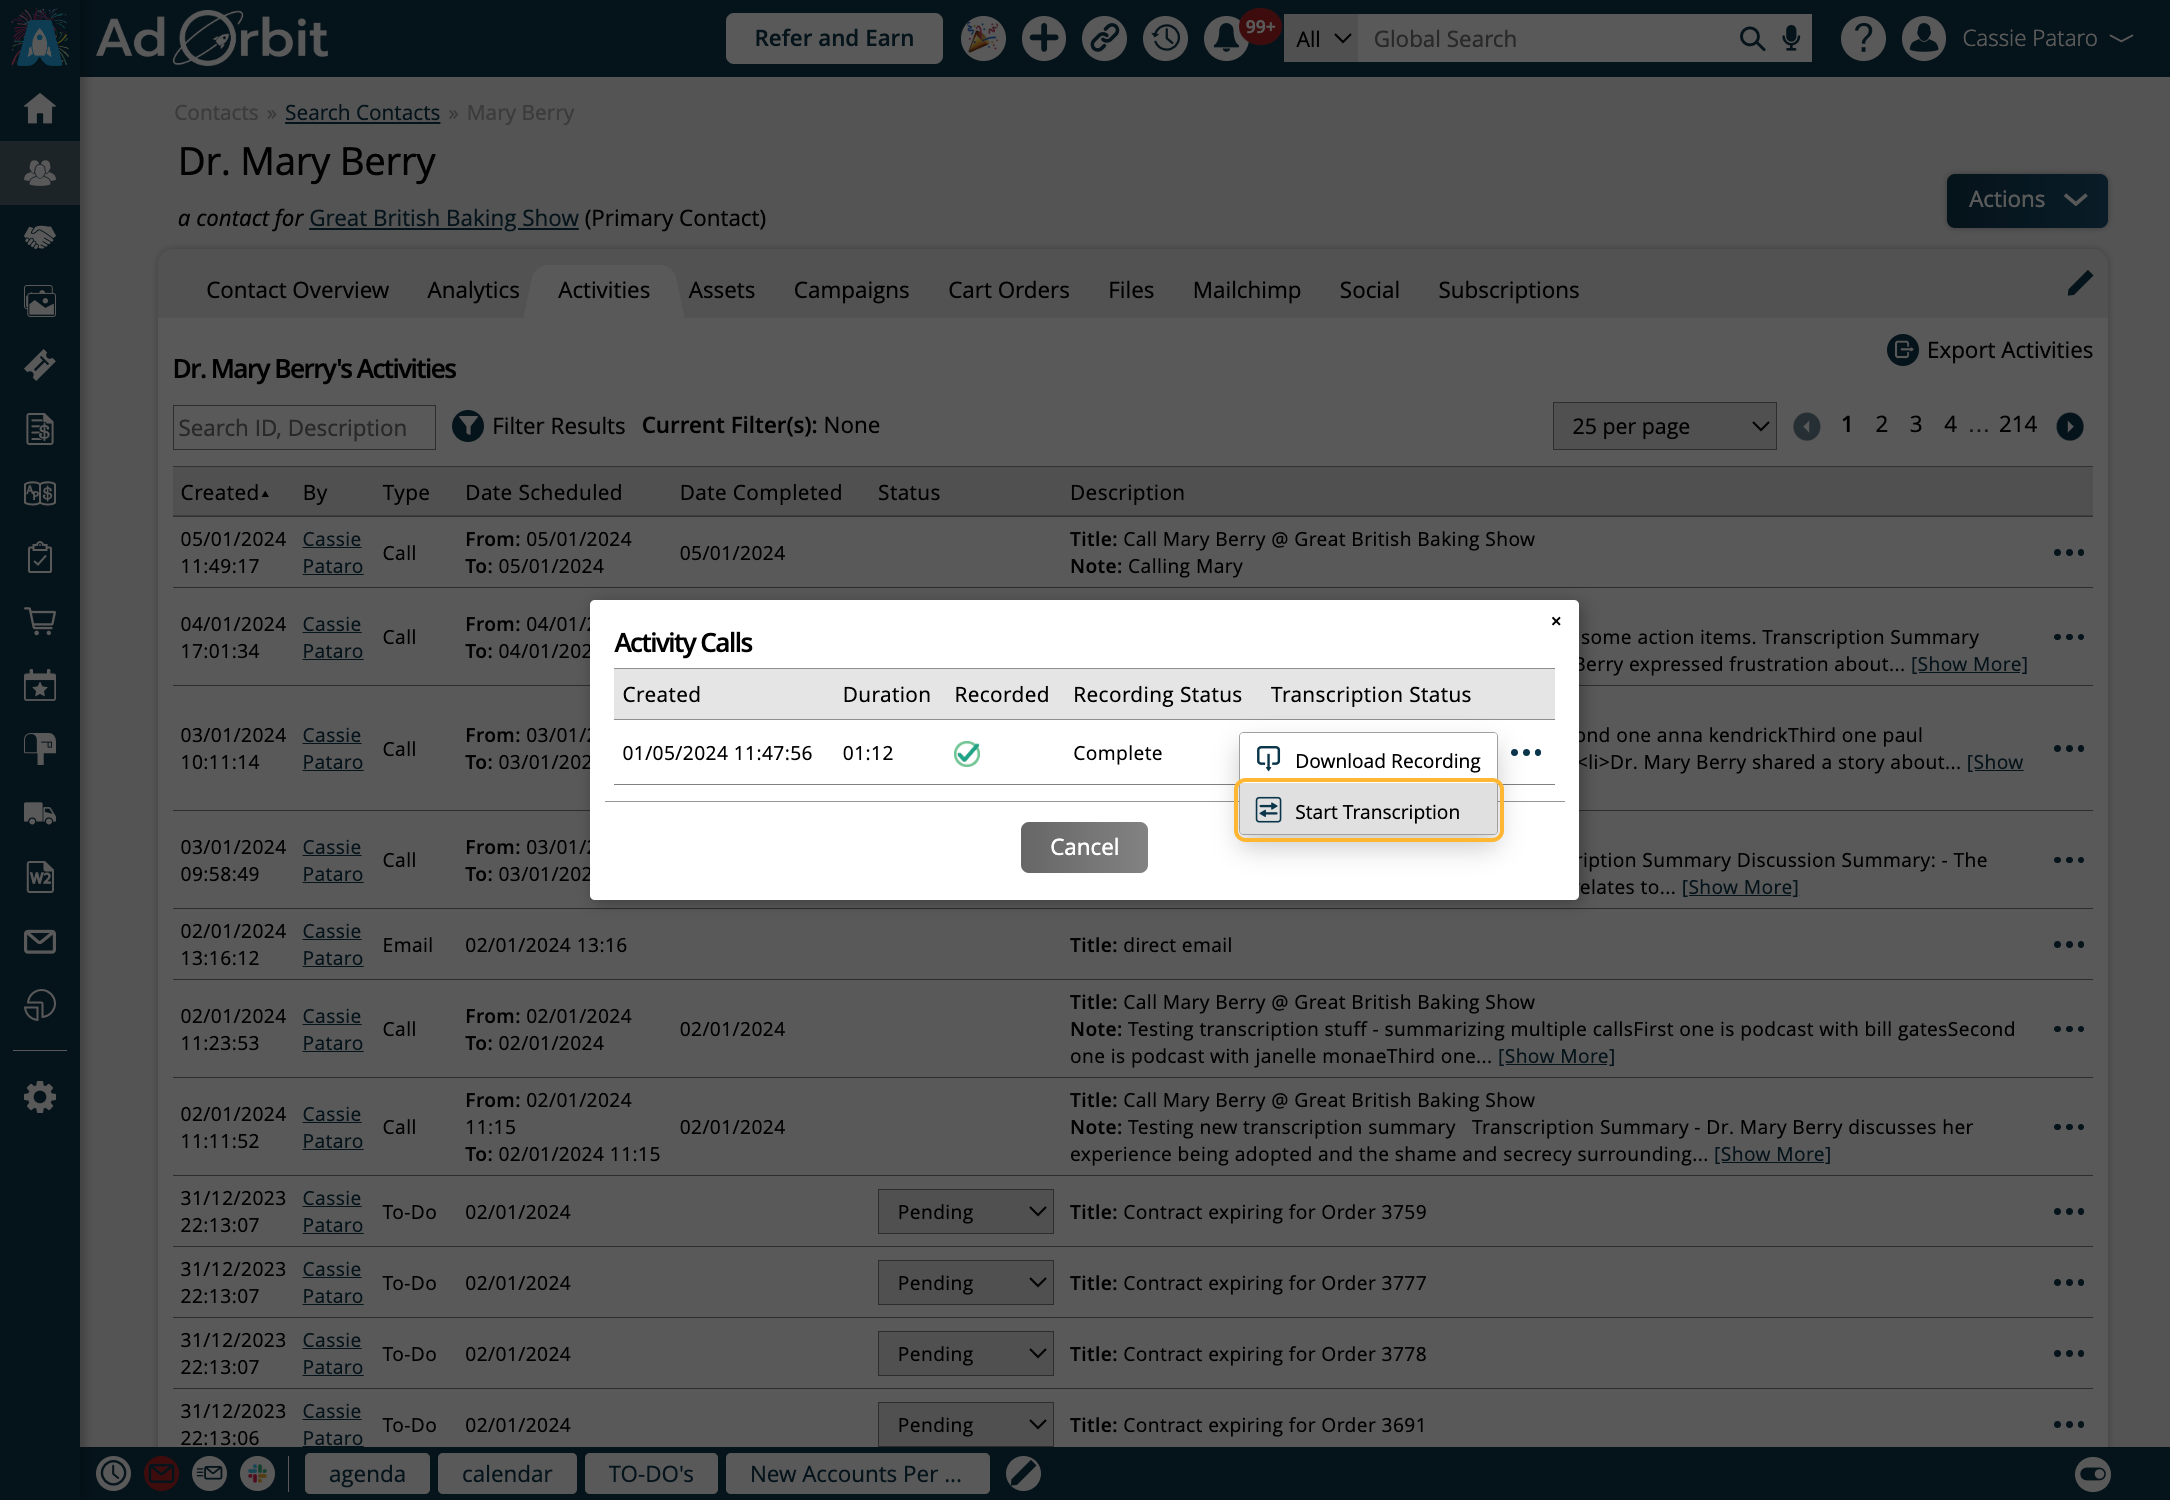The image size is (2170, 1500).
Task: Click the microphone voice search icon
Action: tap(1791, 38)
